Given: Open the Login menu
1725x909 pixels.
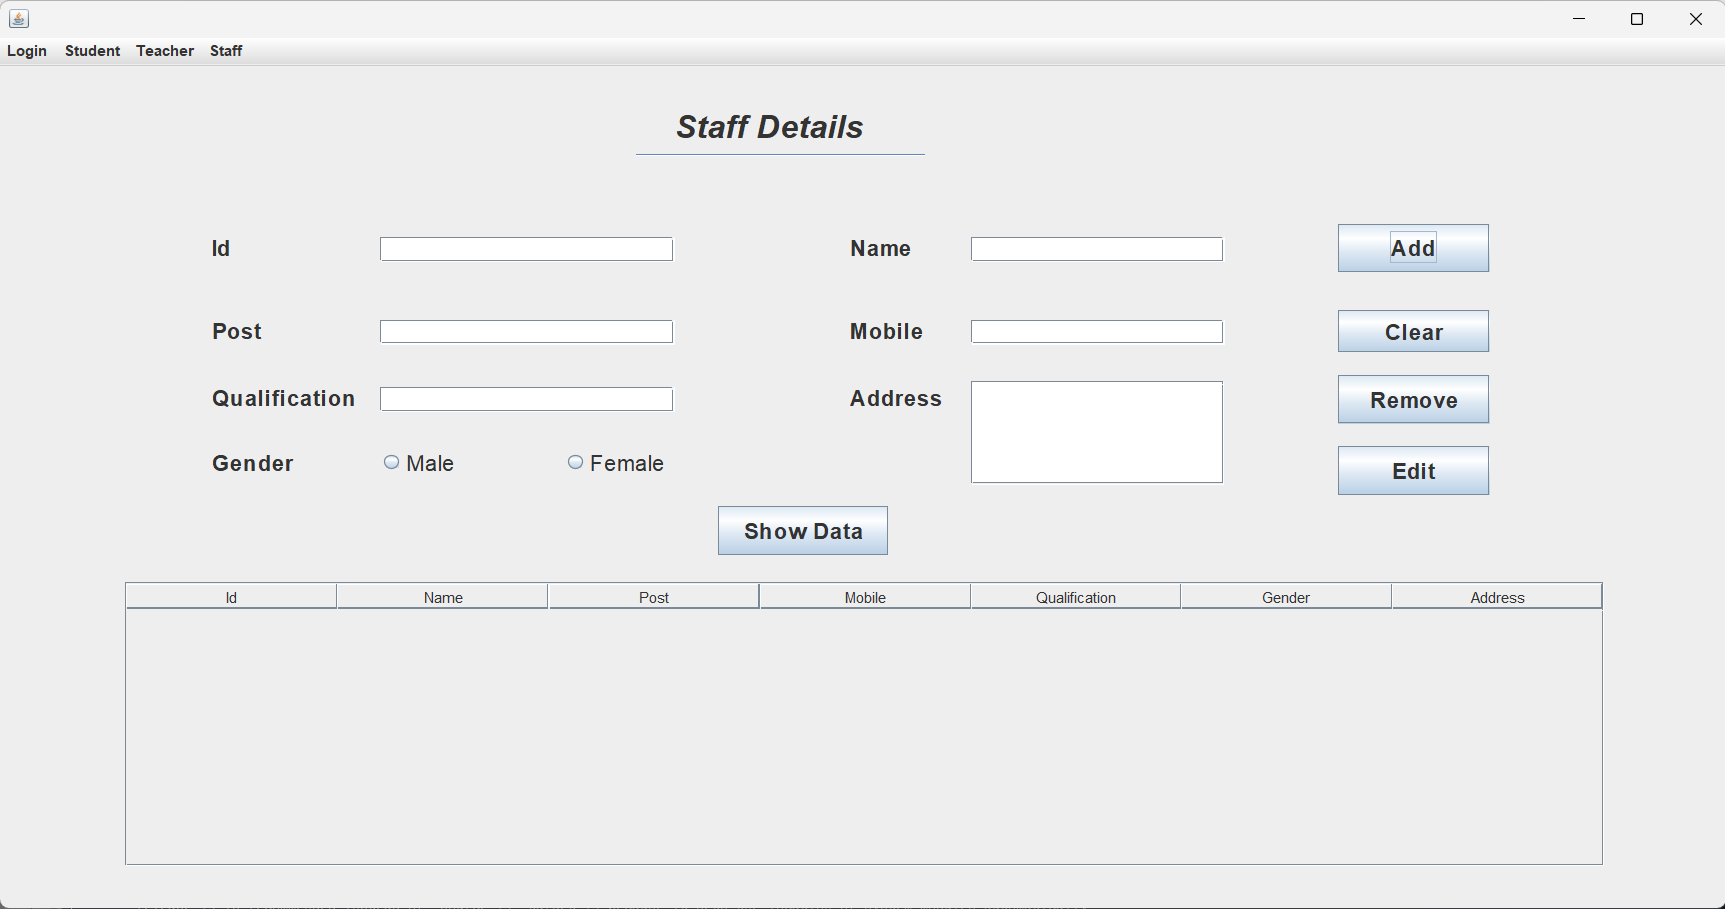Looking at the screenshot, I should (27, 51).
